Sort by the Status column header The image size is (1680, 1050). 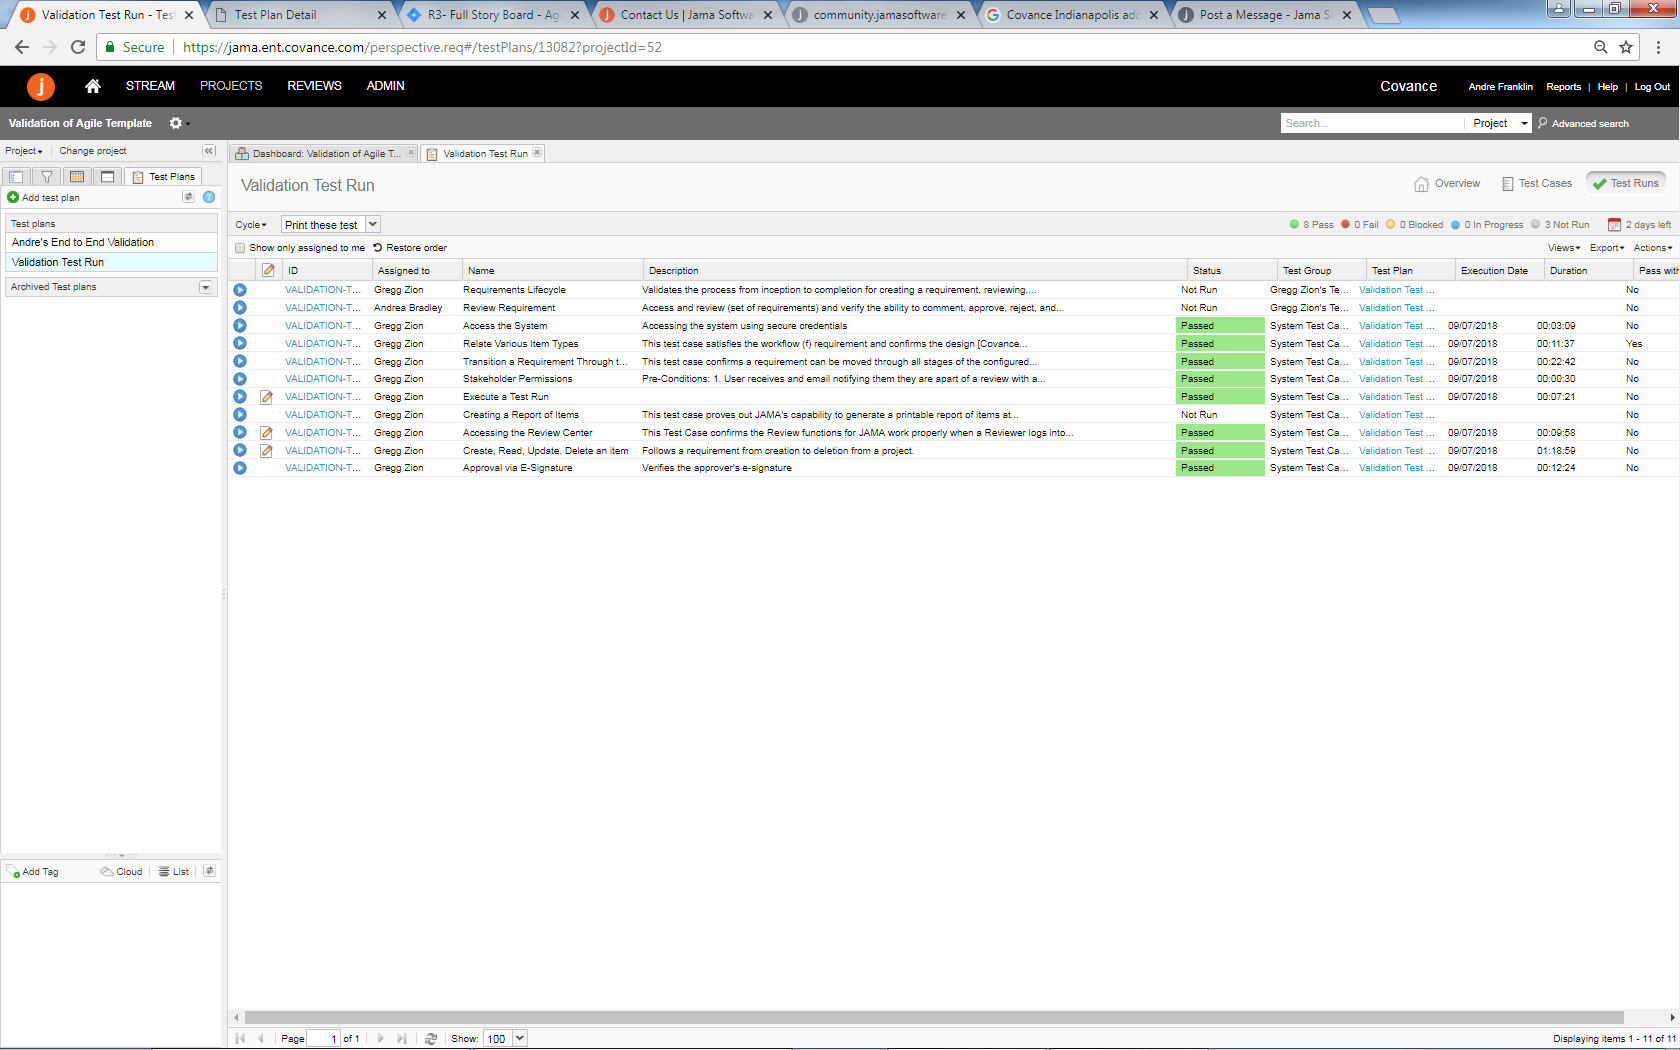[1232, 270]
